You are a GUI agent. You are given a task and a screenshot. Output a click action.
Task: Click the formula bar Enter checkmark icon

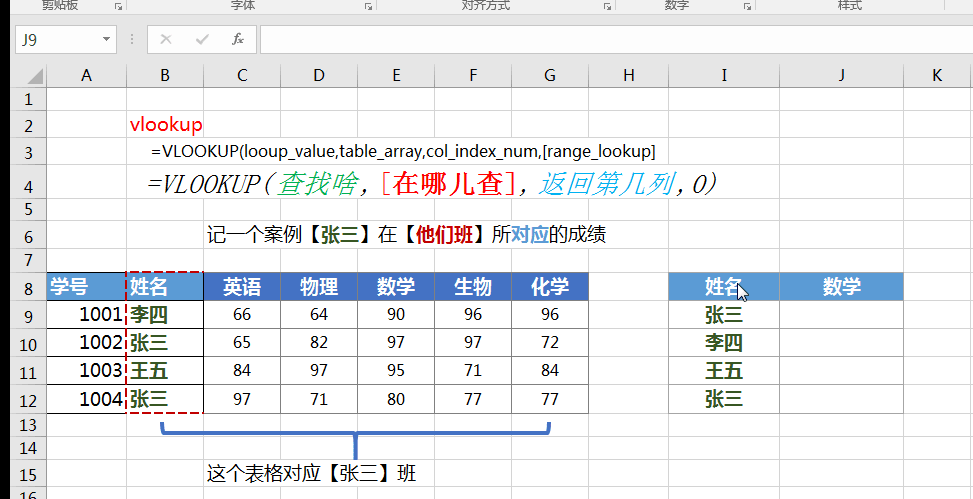(202, 39)
